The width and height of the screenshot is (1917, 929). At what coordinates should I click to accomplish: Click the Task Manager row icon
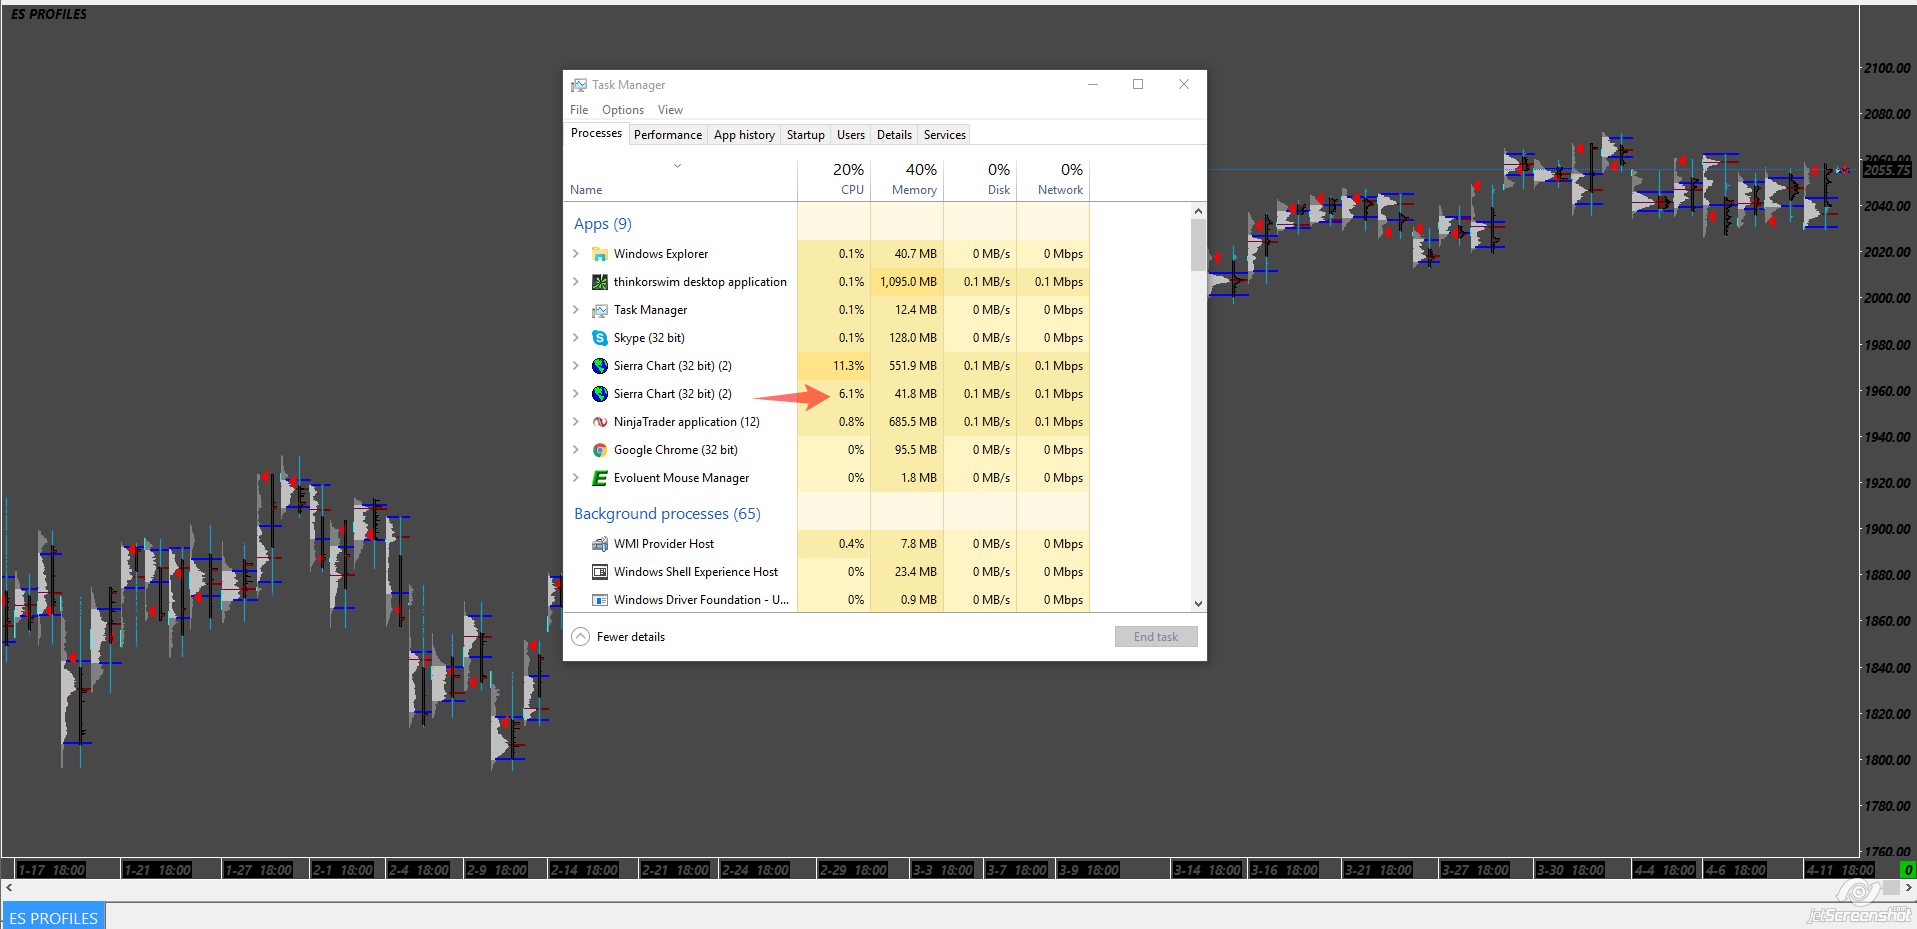coord(600,310)
